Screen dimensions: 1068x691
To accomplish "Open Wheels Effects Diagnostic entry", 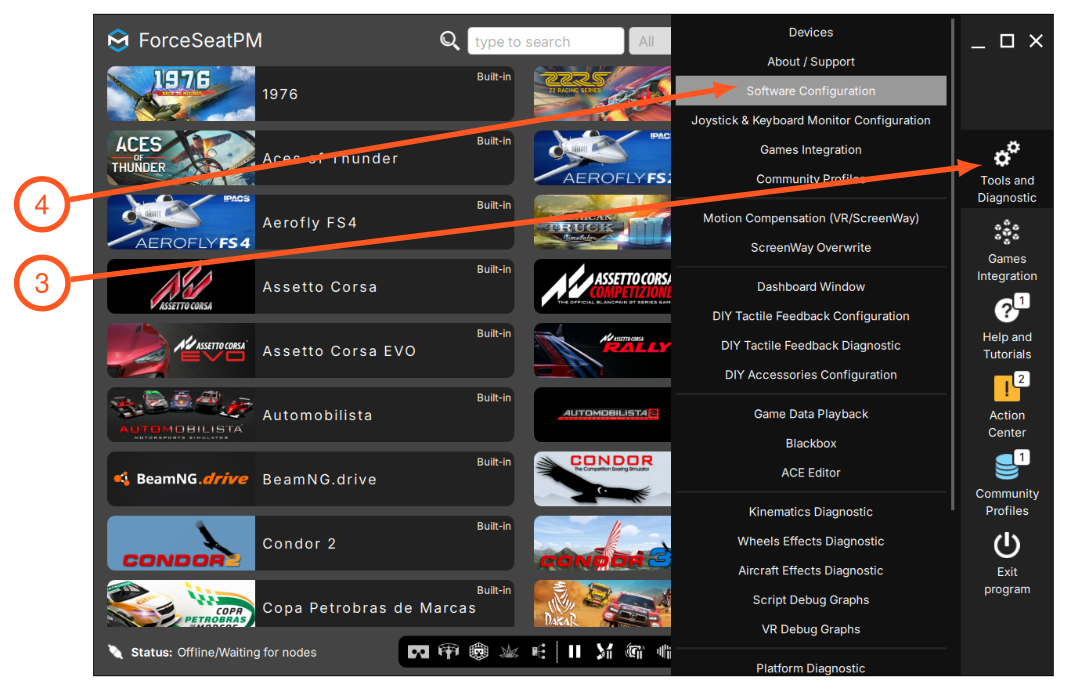I will pyautogui.click(x=811, y=541).
